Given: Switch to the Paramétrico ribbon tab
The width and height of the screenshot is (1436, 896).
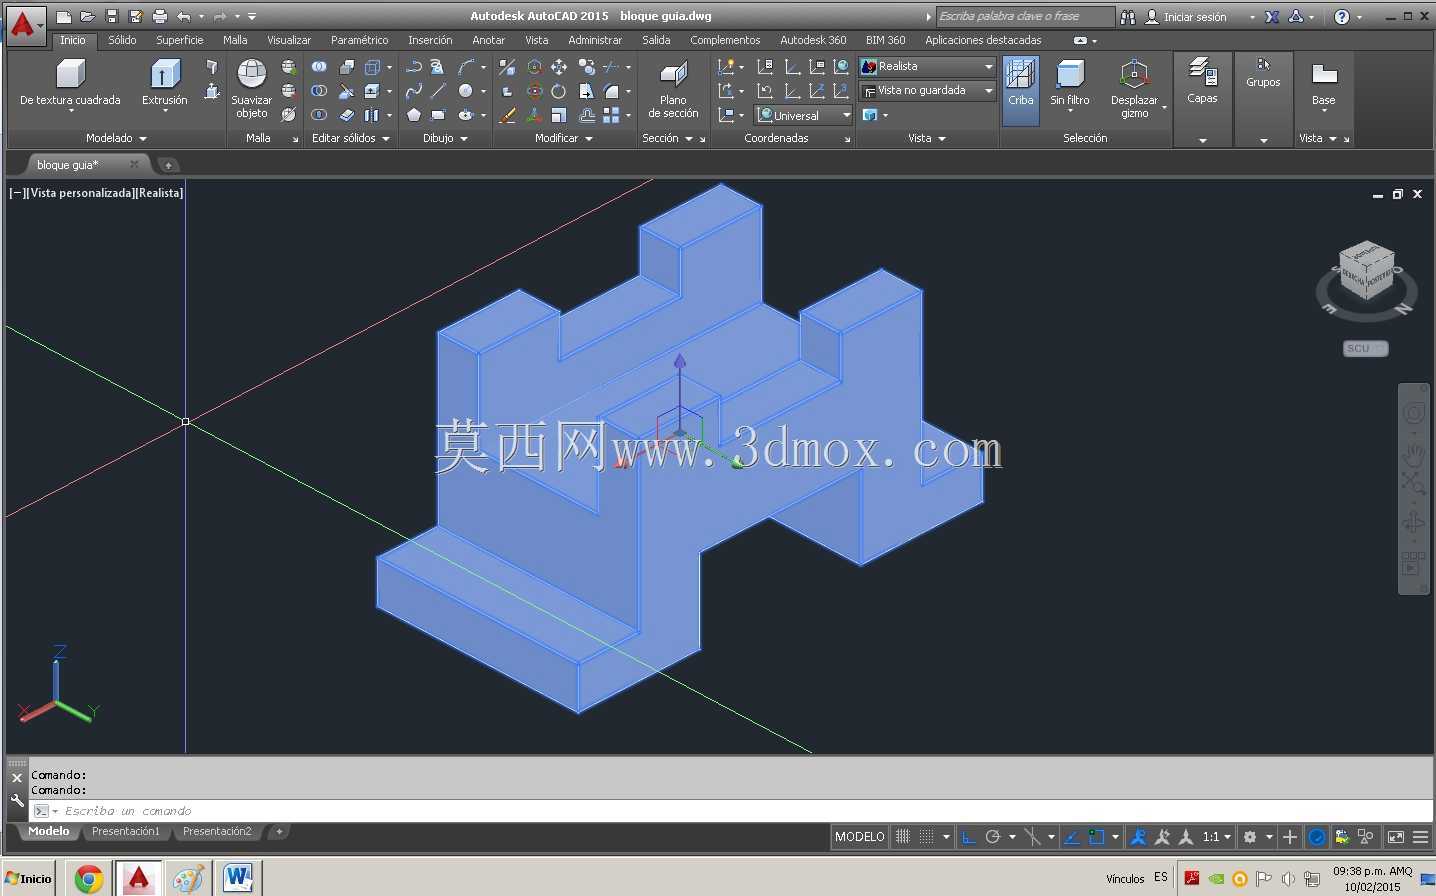Looking at the screenshot, I should coord(360,40).
